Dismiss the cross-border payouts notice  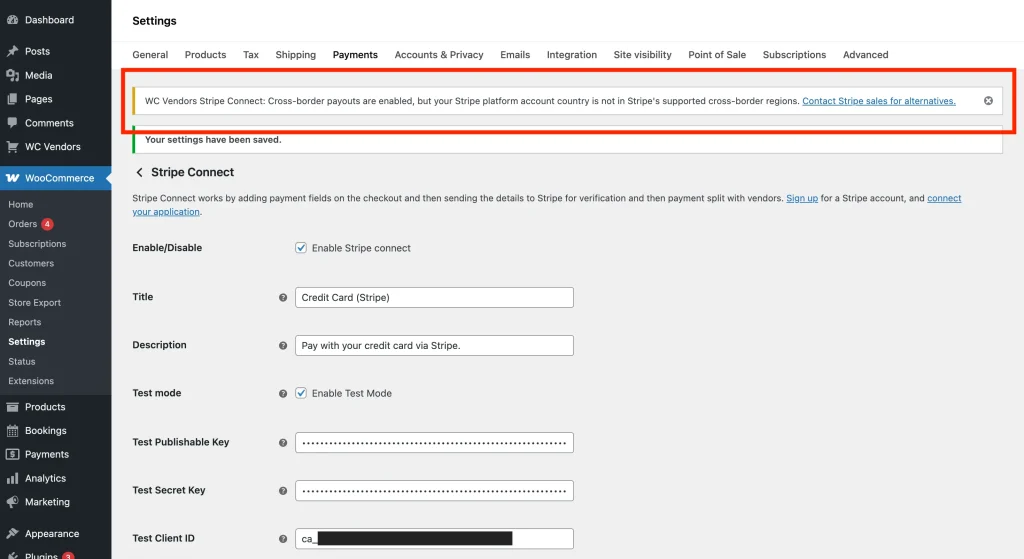click(988, 101)
